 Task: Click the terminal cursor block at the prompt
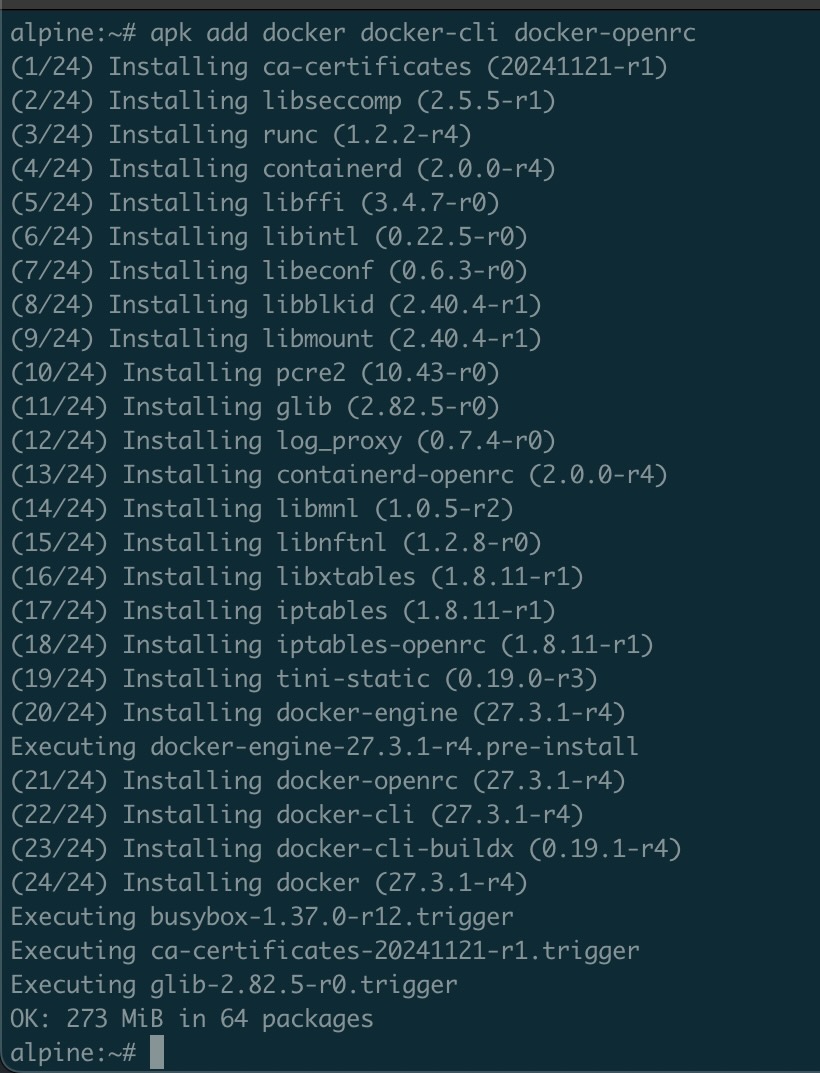tap(156, 1053)
